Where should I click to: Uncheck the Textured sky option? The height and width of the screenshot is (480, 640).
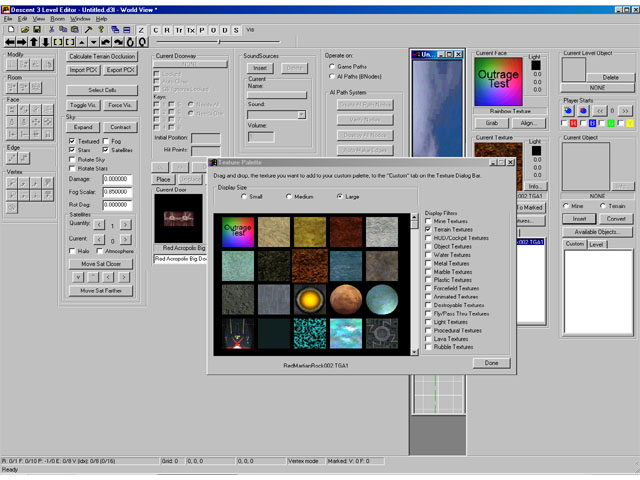[72, 141]
